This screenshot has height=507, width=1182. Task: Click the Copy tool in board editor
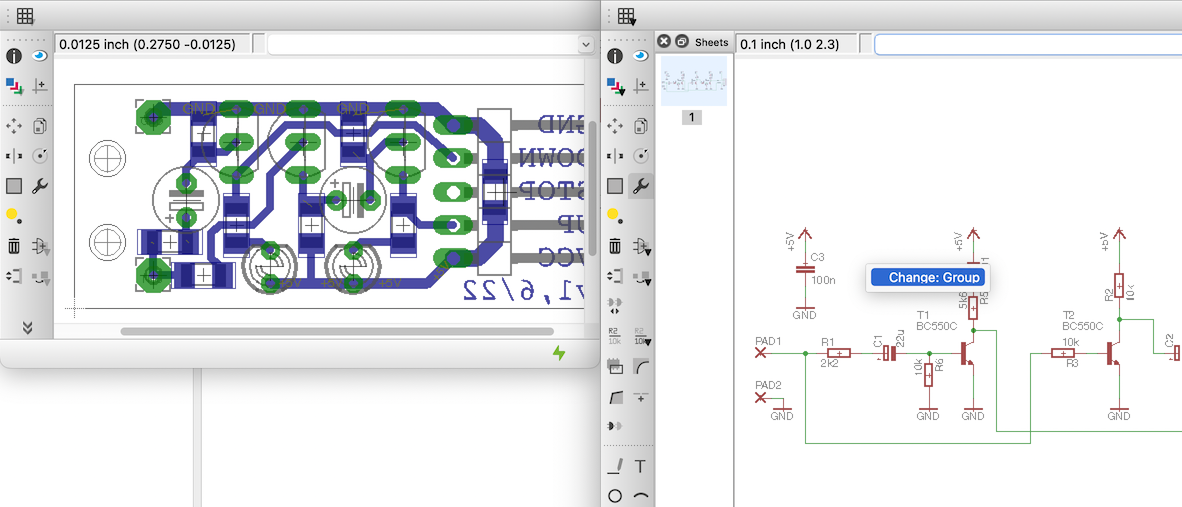point(40,127)
